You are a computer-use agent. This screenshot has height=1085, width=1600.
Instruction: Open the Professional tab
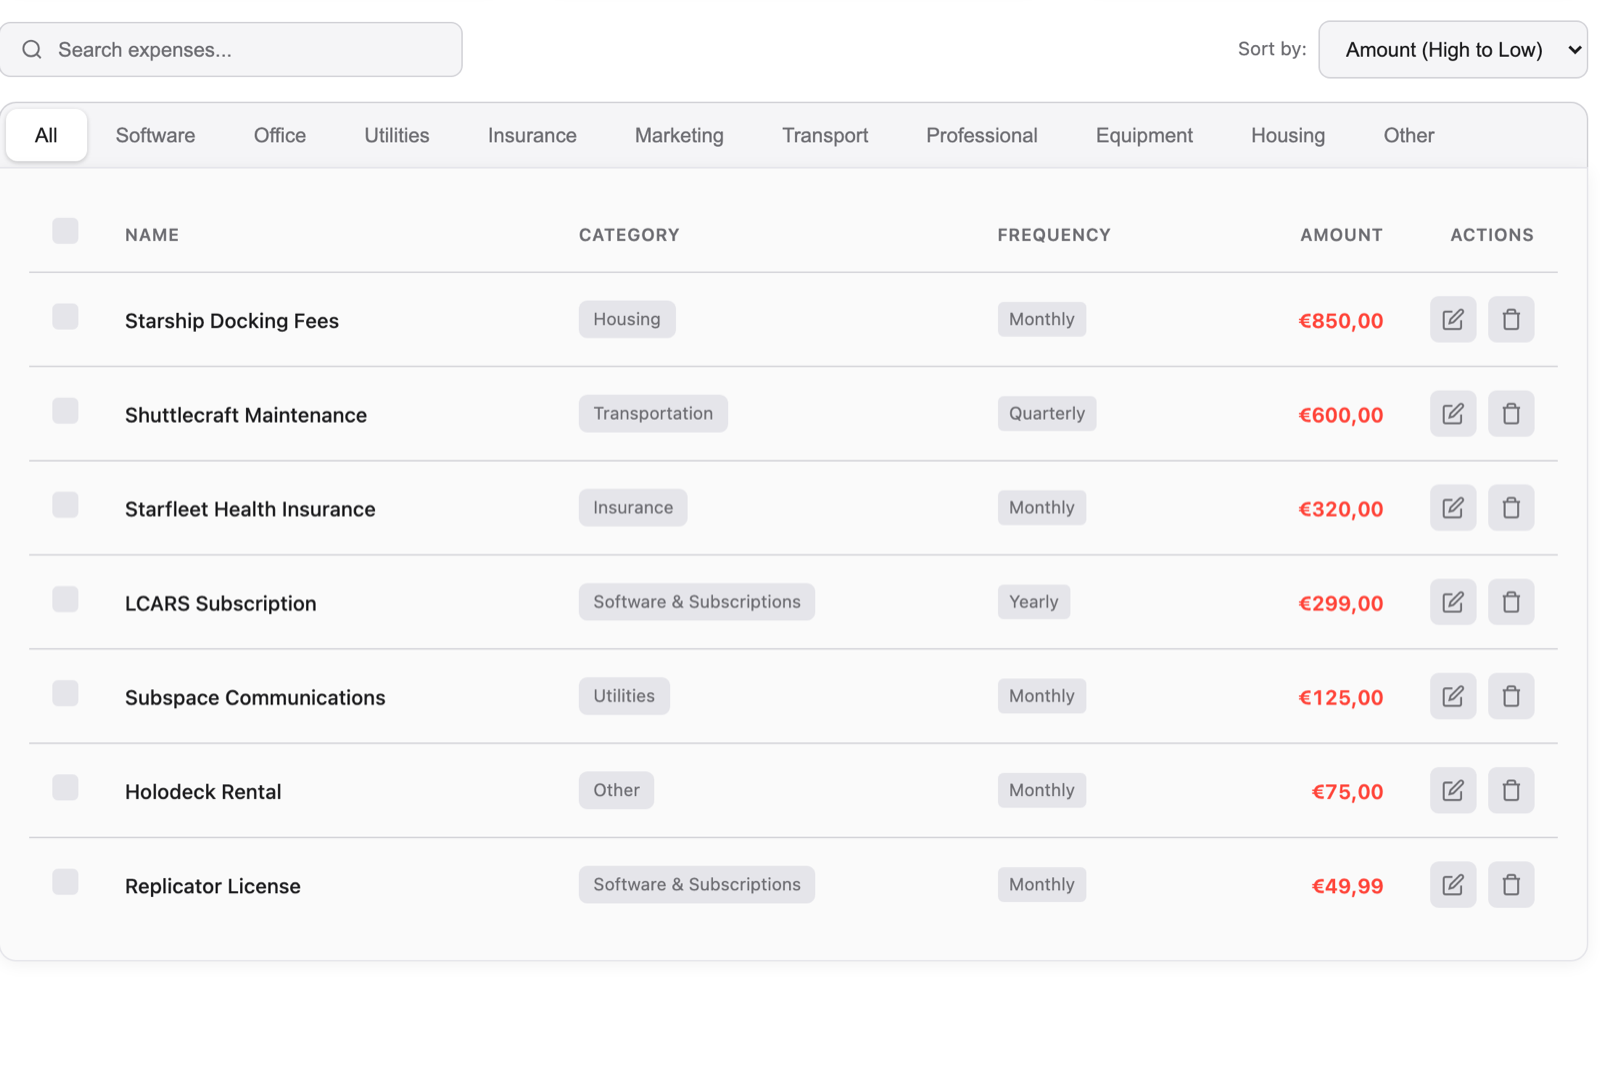coord(982,135)
